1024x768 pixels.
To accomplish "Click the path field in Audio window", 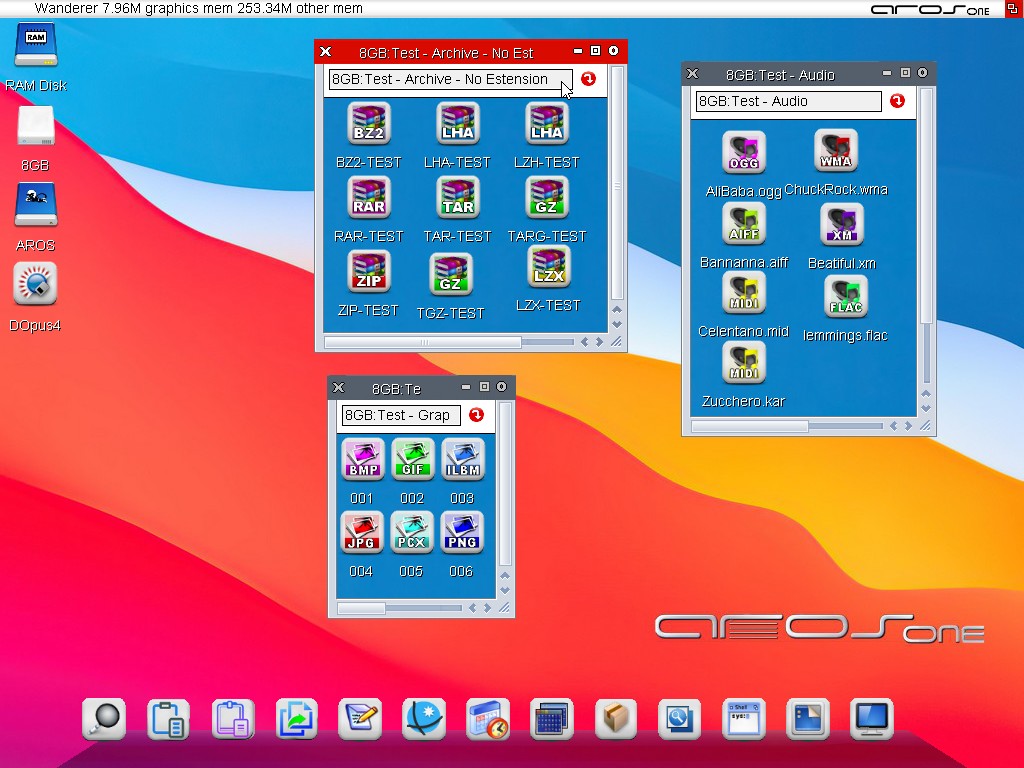I will click(x=788, y=101).
